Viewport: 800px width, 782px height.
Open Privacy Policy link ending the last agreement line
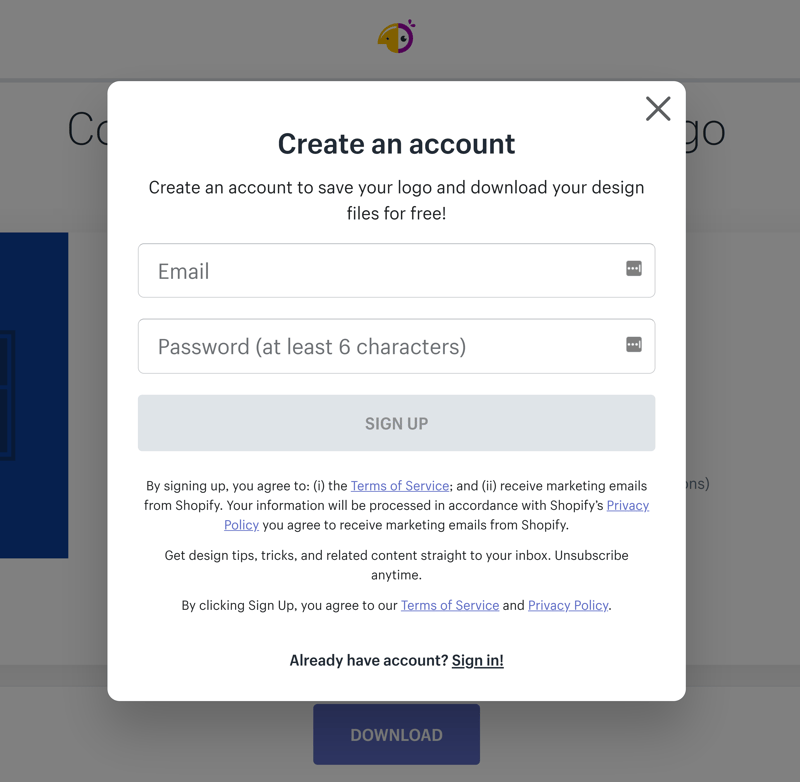click(568, 605)
